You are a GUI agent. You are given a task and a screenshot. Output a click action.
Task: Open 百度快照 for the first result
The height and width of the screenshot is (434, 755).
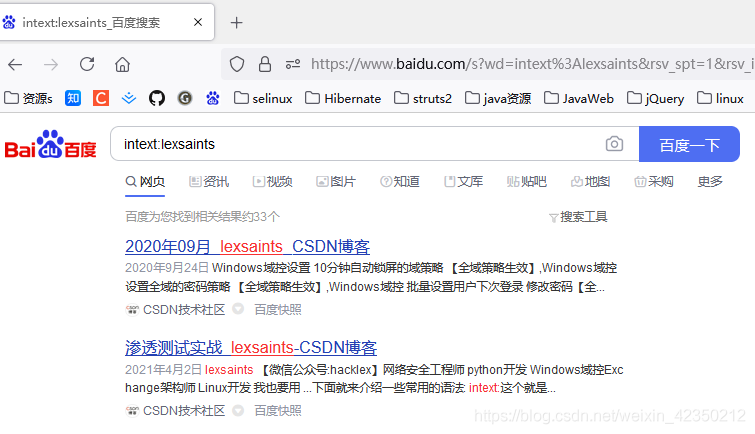point(278,309)
